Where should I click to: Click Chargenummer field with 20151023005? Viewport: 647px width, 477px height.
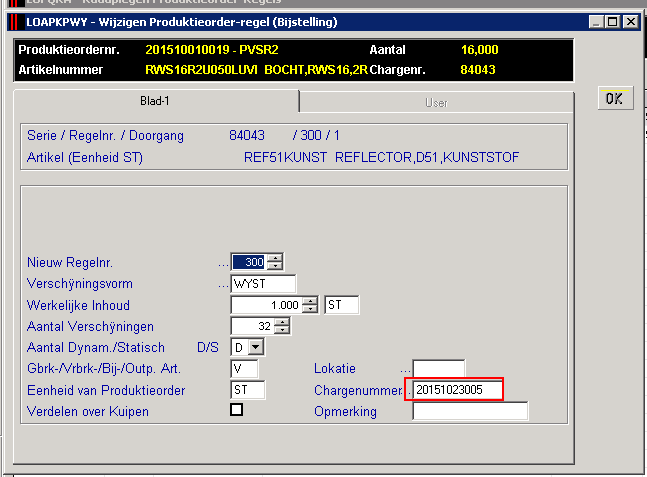tap(458, 390)
